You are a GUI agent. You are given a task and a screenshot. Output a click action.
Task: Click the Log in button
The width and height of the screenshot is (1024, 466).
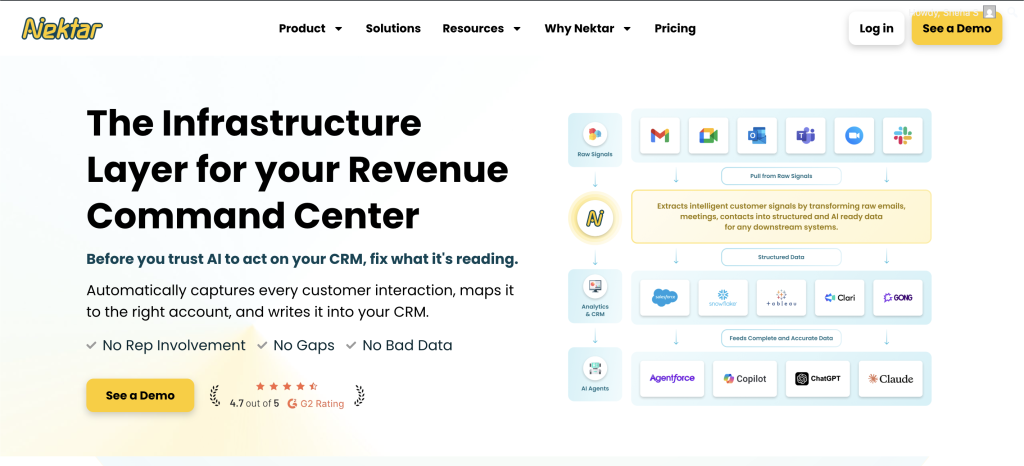(x=876, y=28)
